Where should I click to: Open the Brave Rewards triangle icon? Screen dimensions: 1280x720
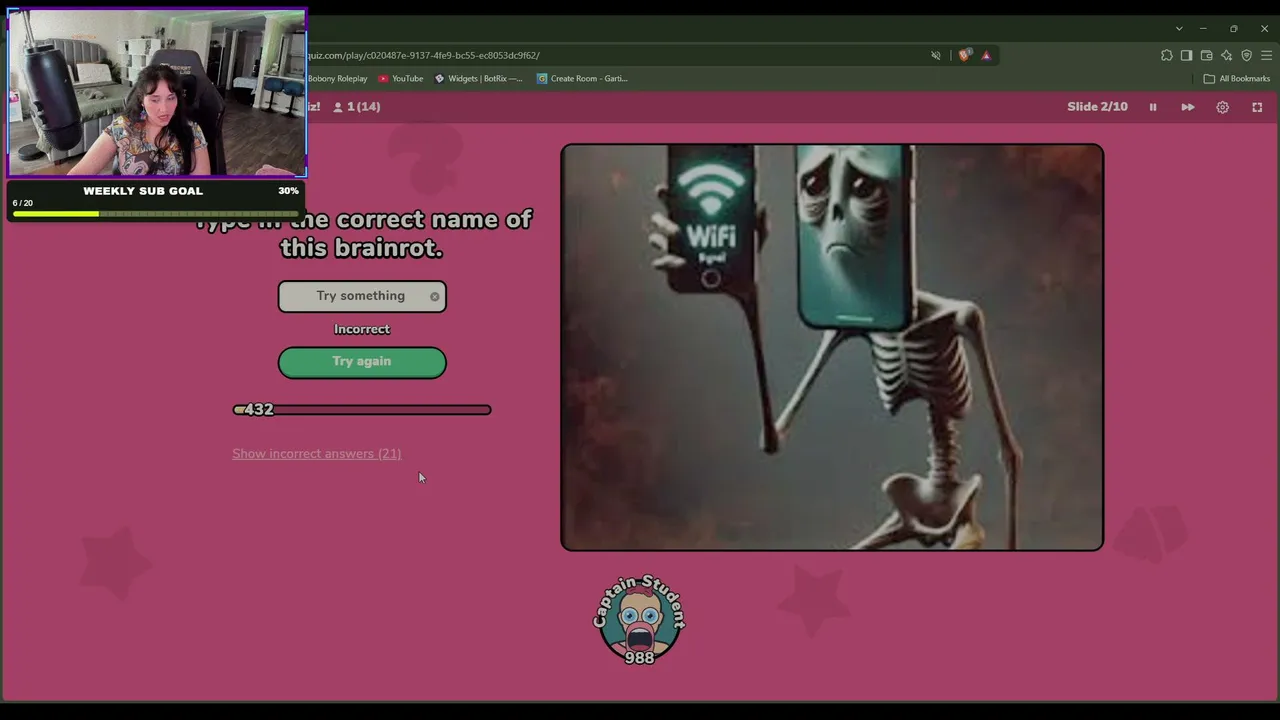point(986,55)
